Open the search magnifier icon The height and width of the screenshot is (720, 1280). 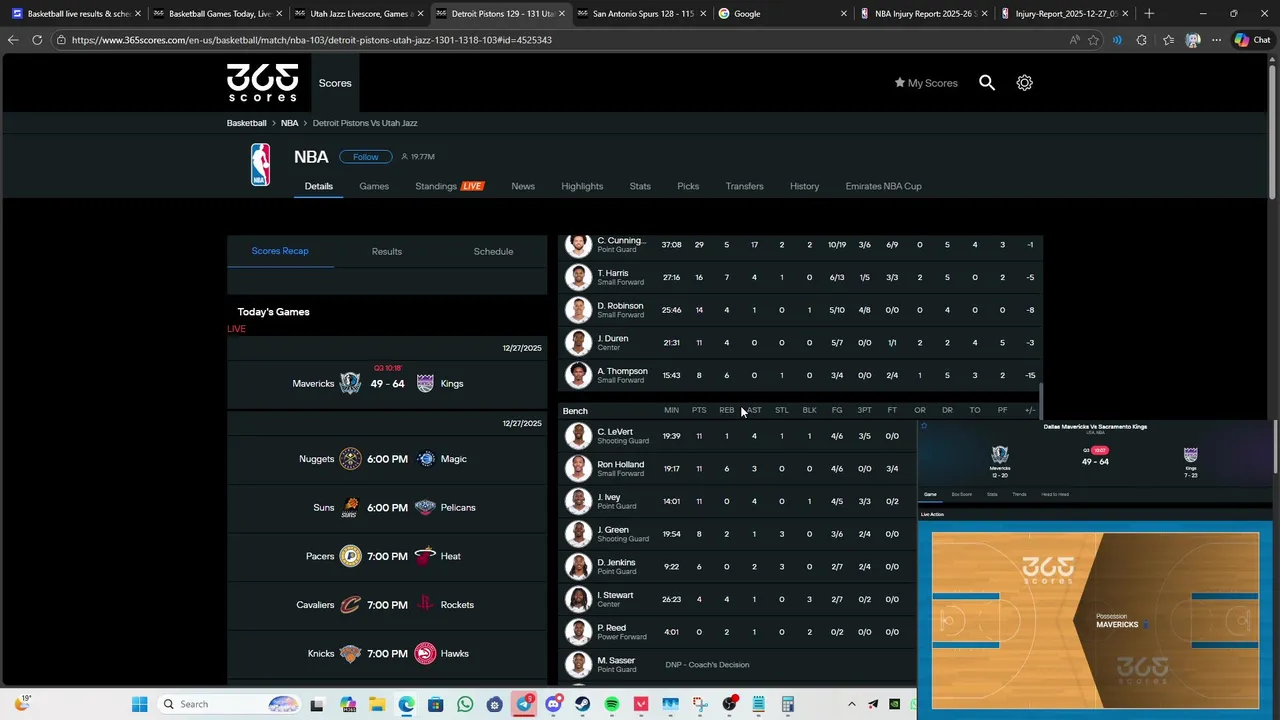click(987, 83)
